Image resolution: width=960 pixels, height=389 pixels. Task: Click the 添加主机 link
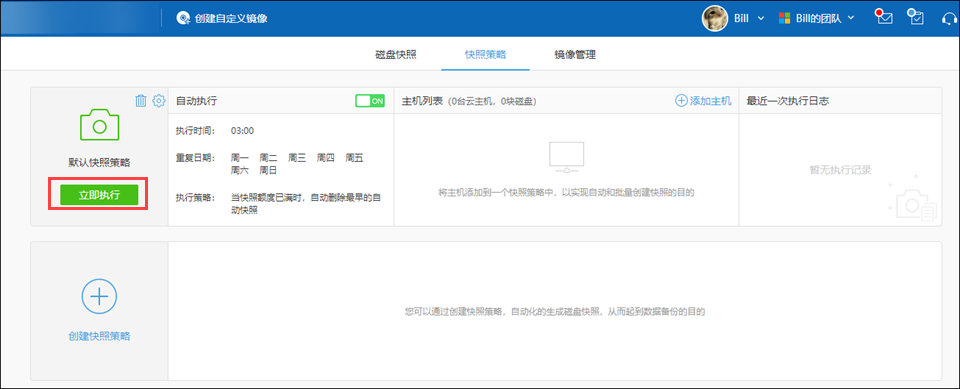pos(703,101)
